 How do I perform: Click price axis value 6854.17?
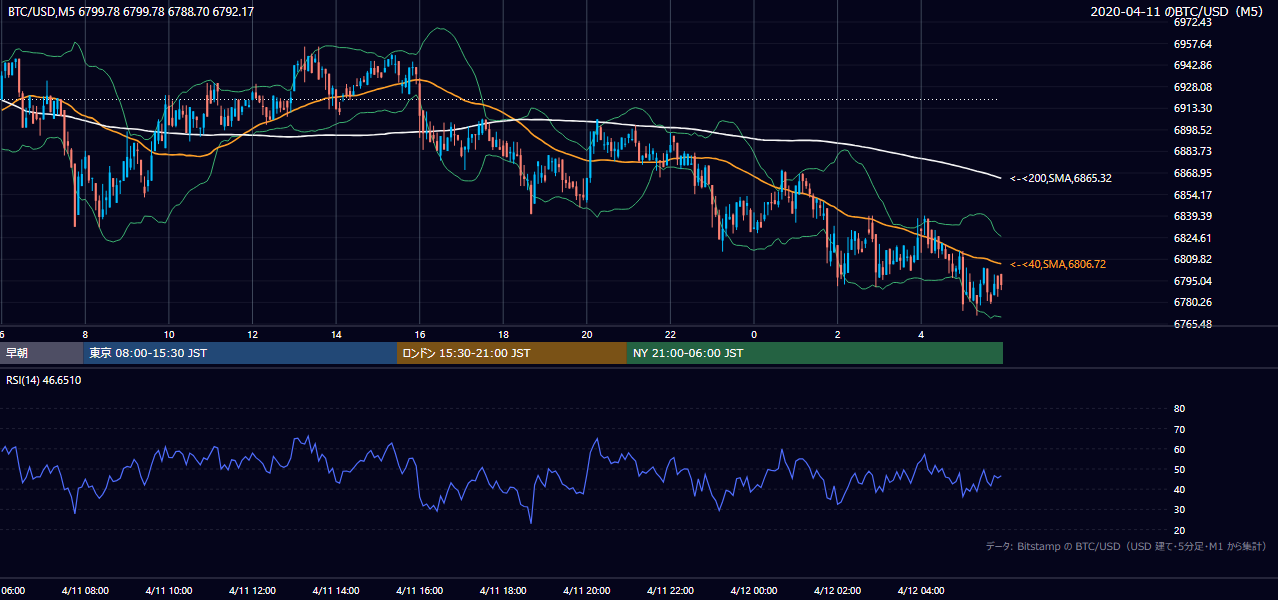[x=1193, y=195]
